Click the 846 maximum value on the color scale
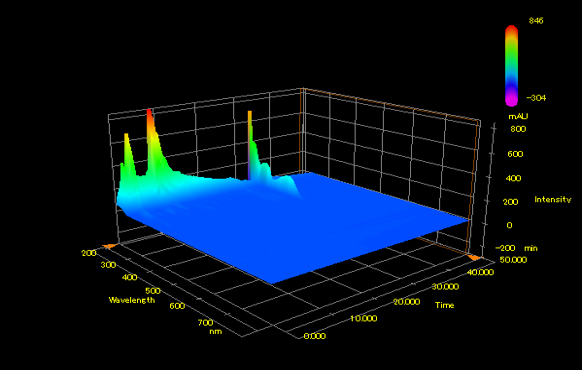Viewport: 582px width, 370px height. point(536,21)
